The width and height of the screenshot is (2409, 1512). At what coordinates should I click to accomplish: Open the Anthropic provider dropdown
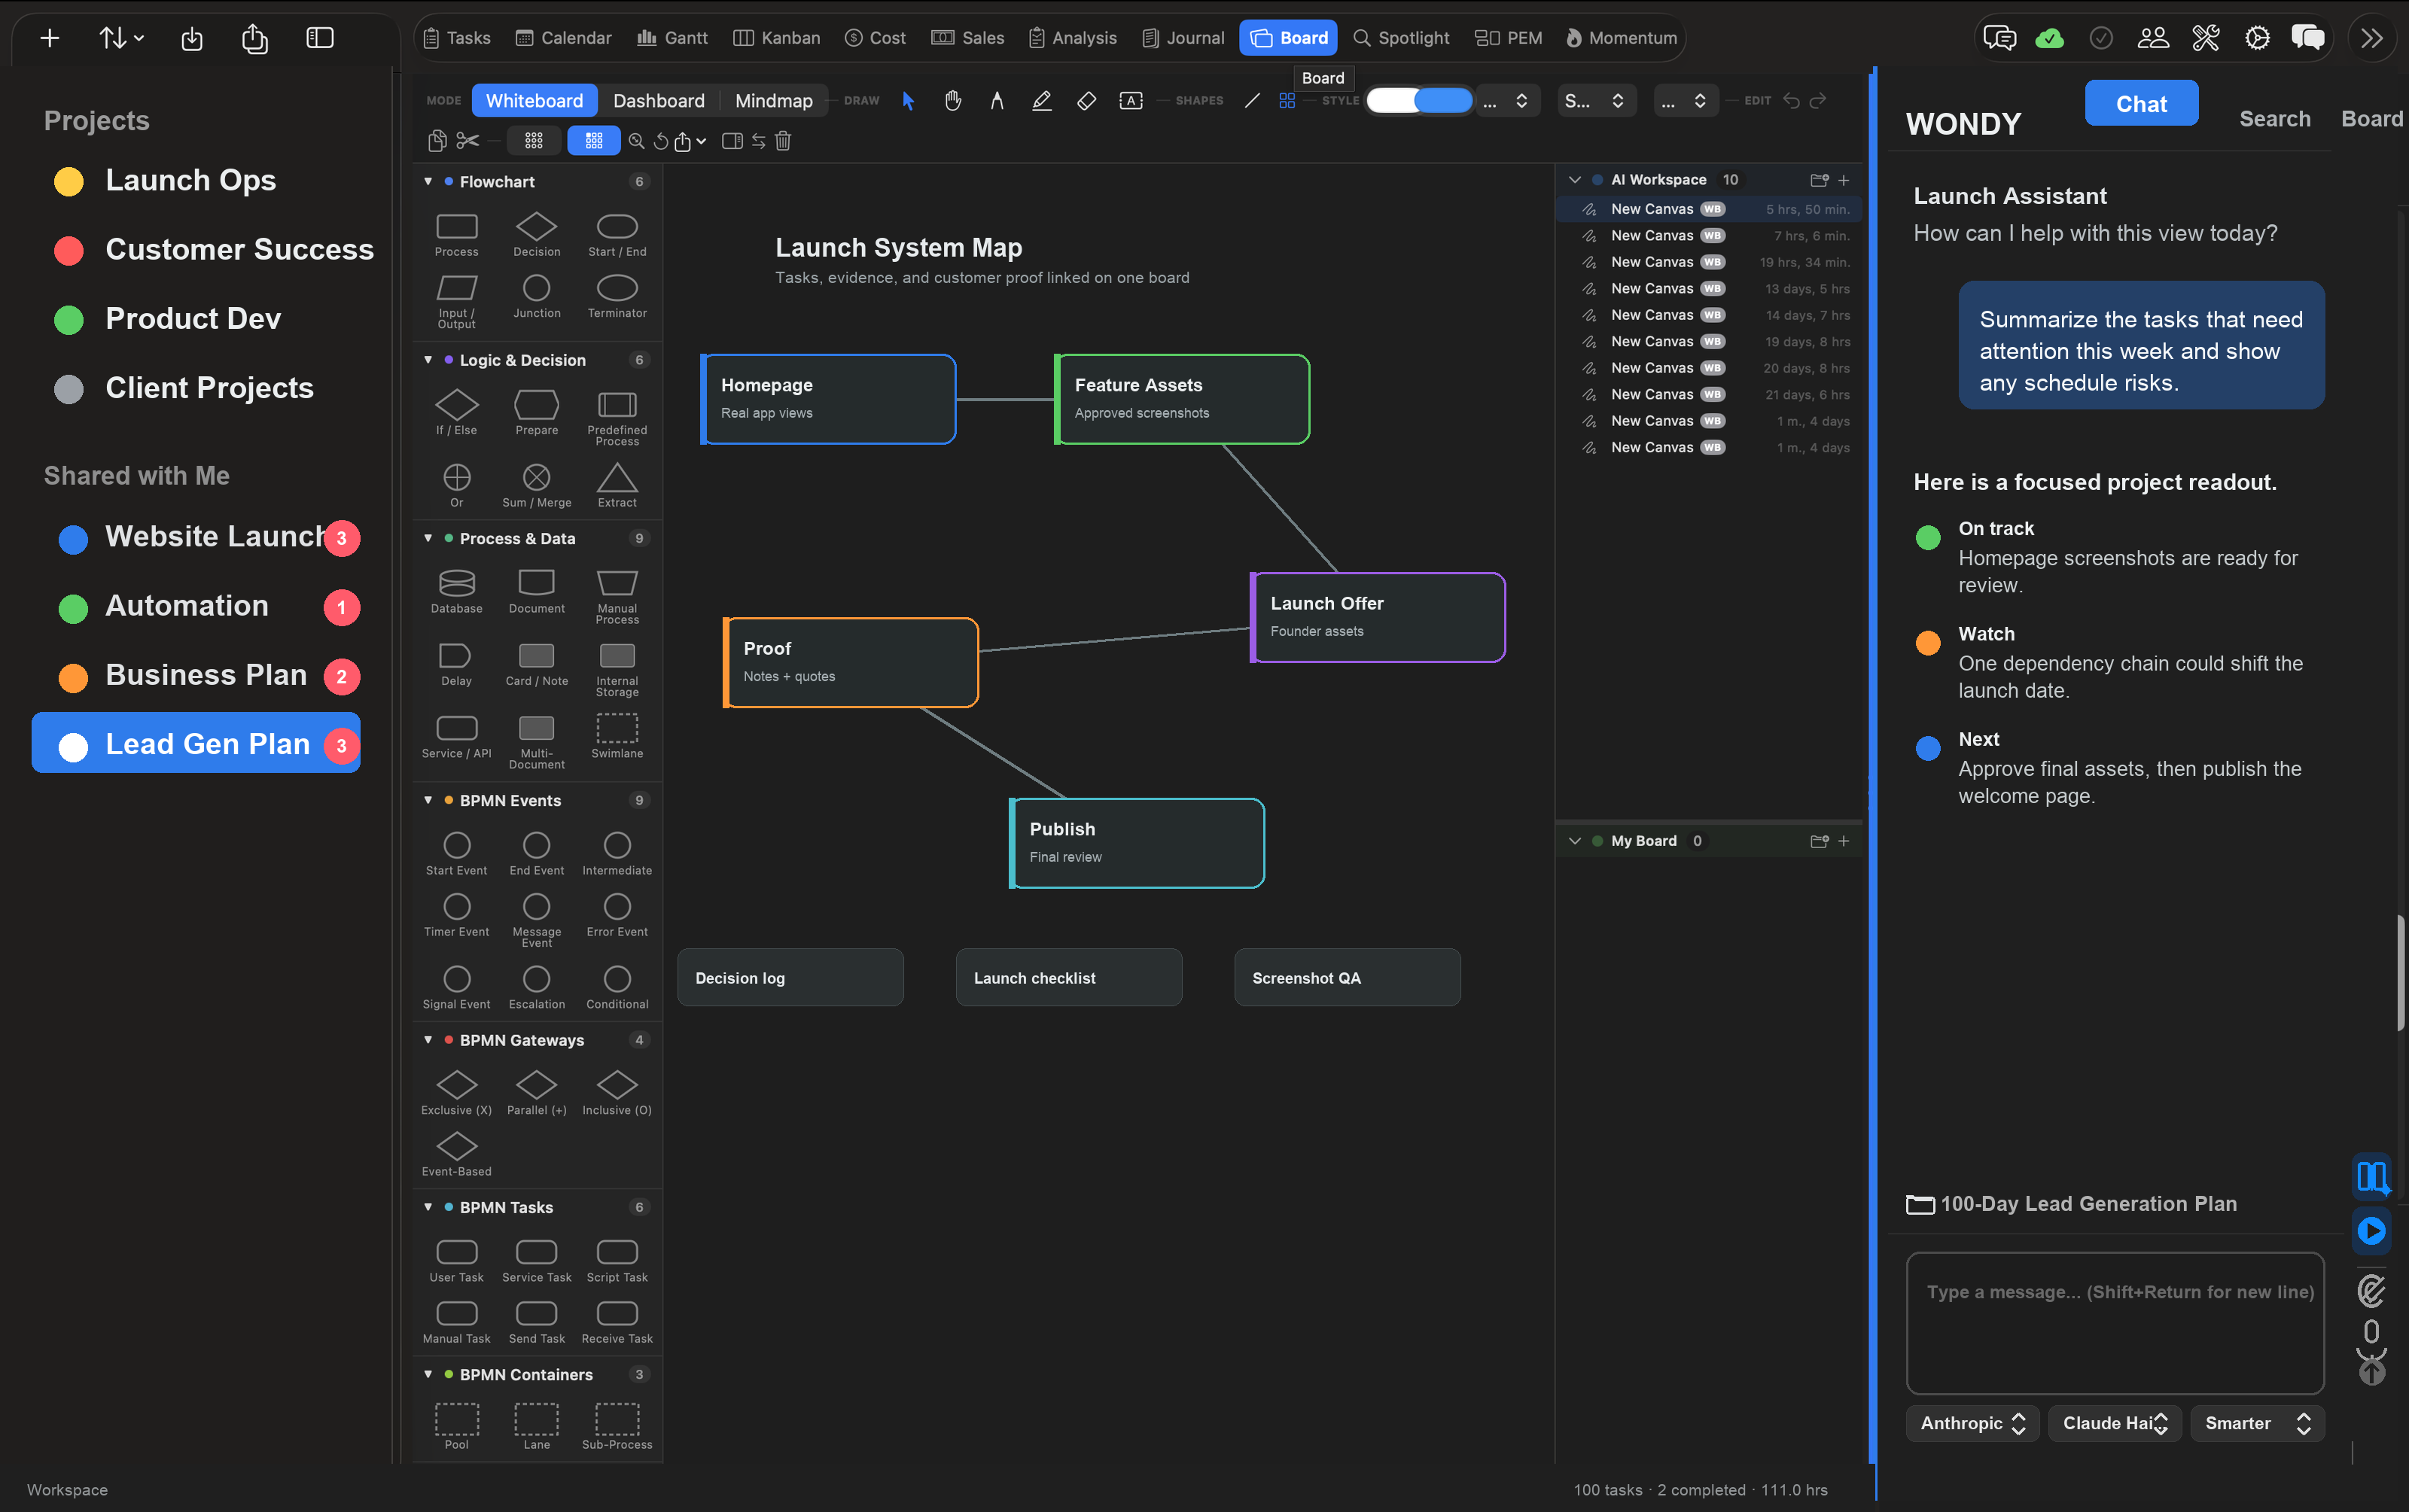coord(1972,1423)
